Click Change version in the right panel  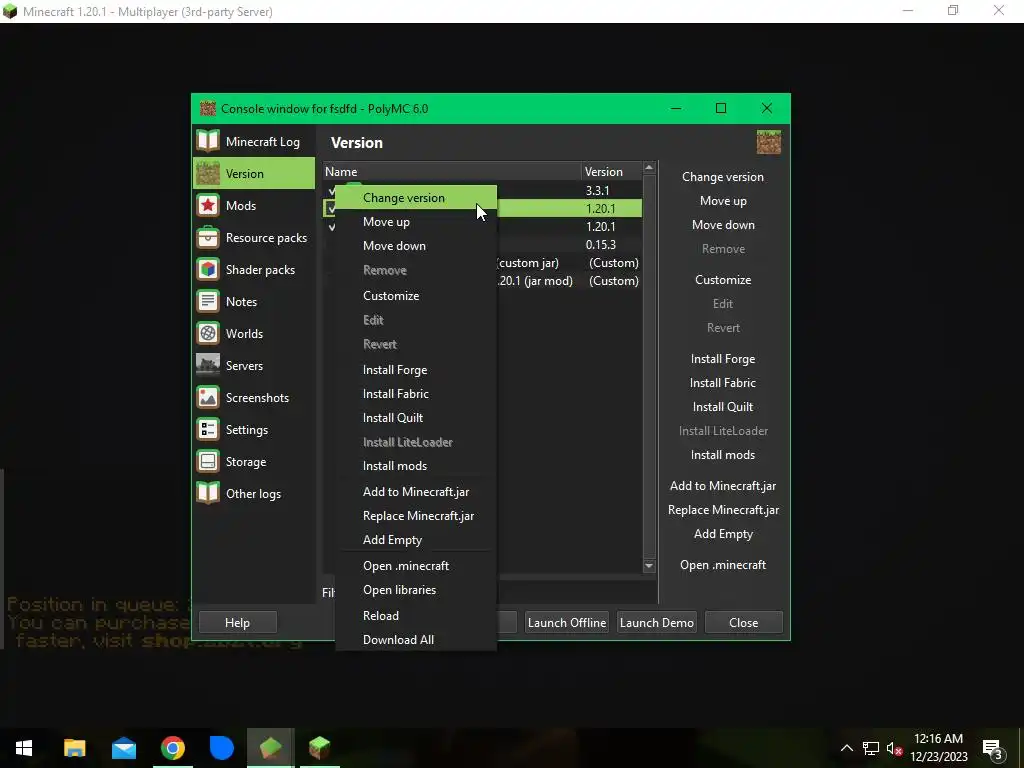723,177
